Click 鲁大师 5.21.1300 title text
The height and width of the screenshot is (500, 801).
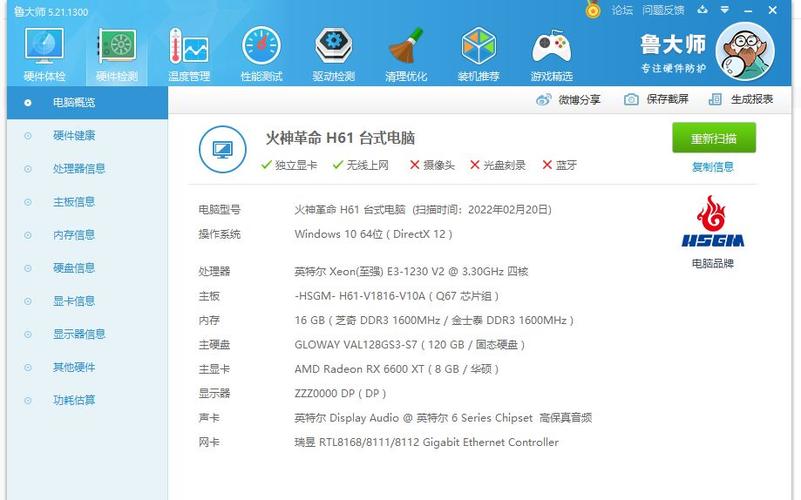pyautogui.click(x=51, y=11)
